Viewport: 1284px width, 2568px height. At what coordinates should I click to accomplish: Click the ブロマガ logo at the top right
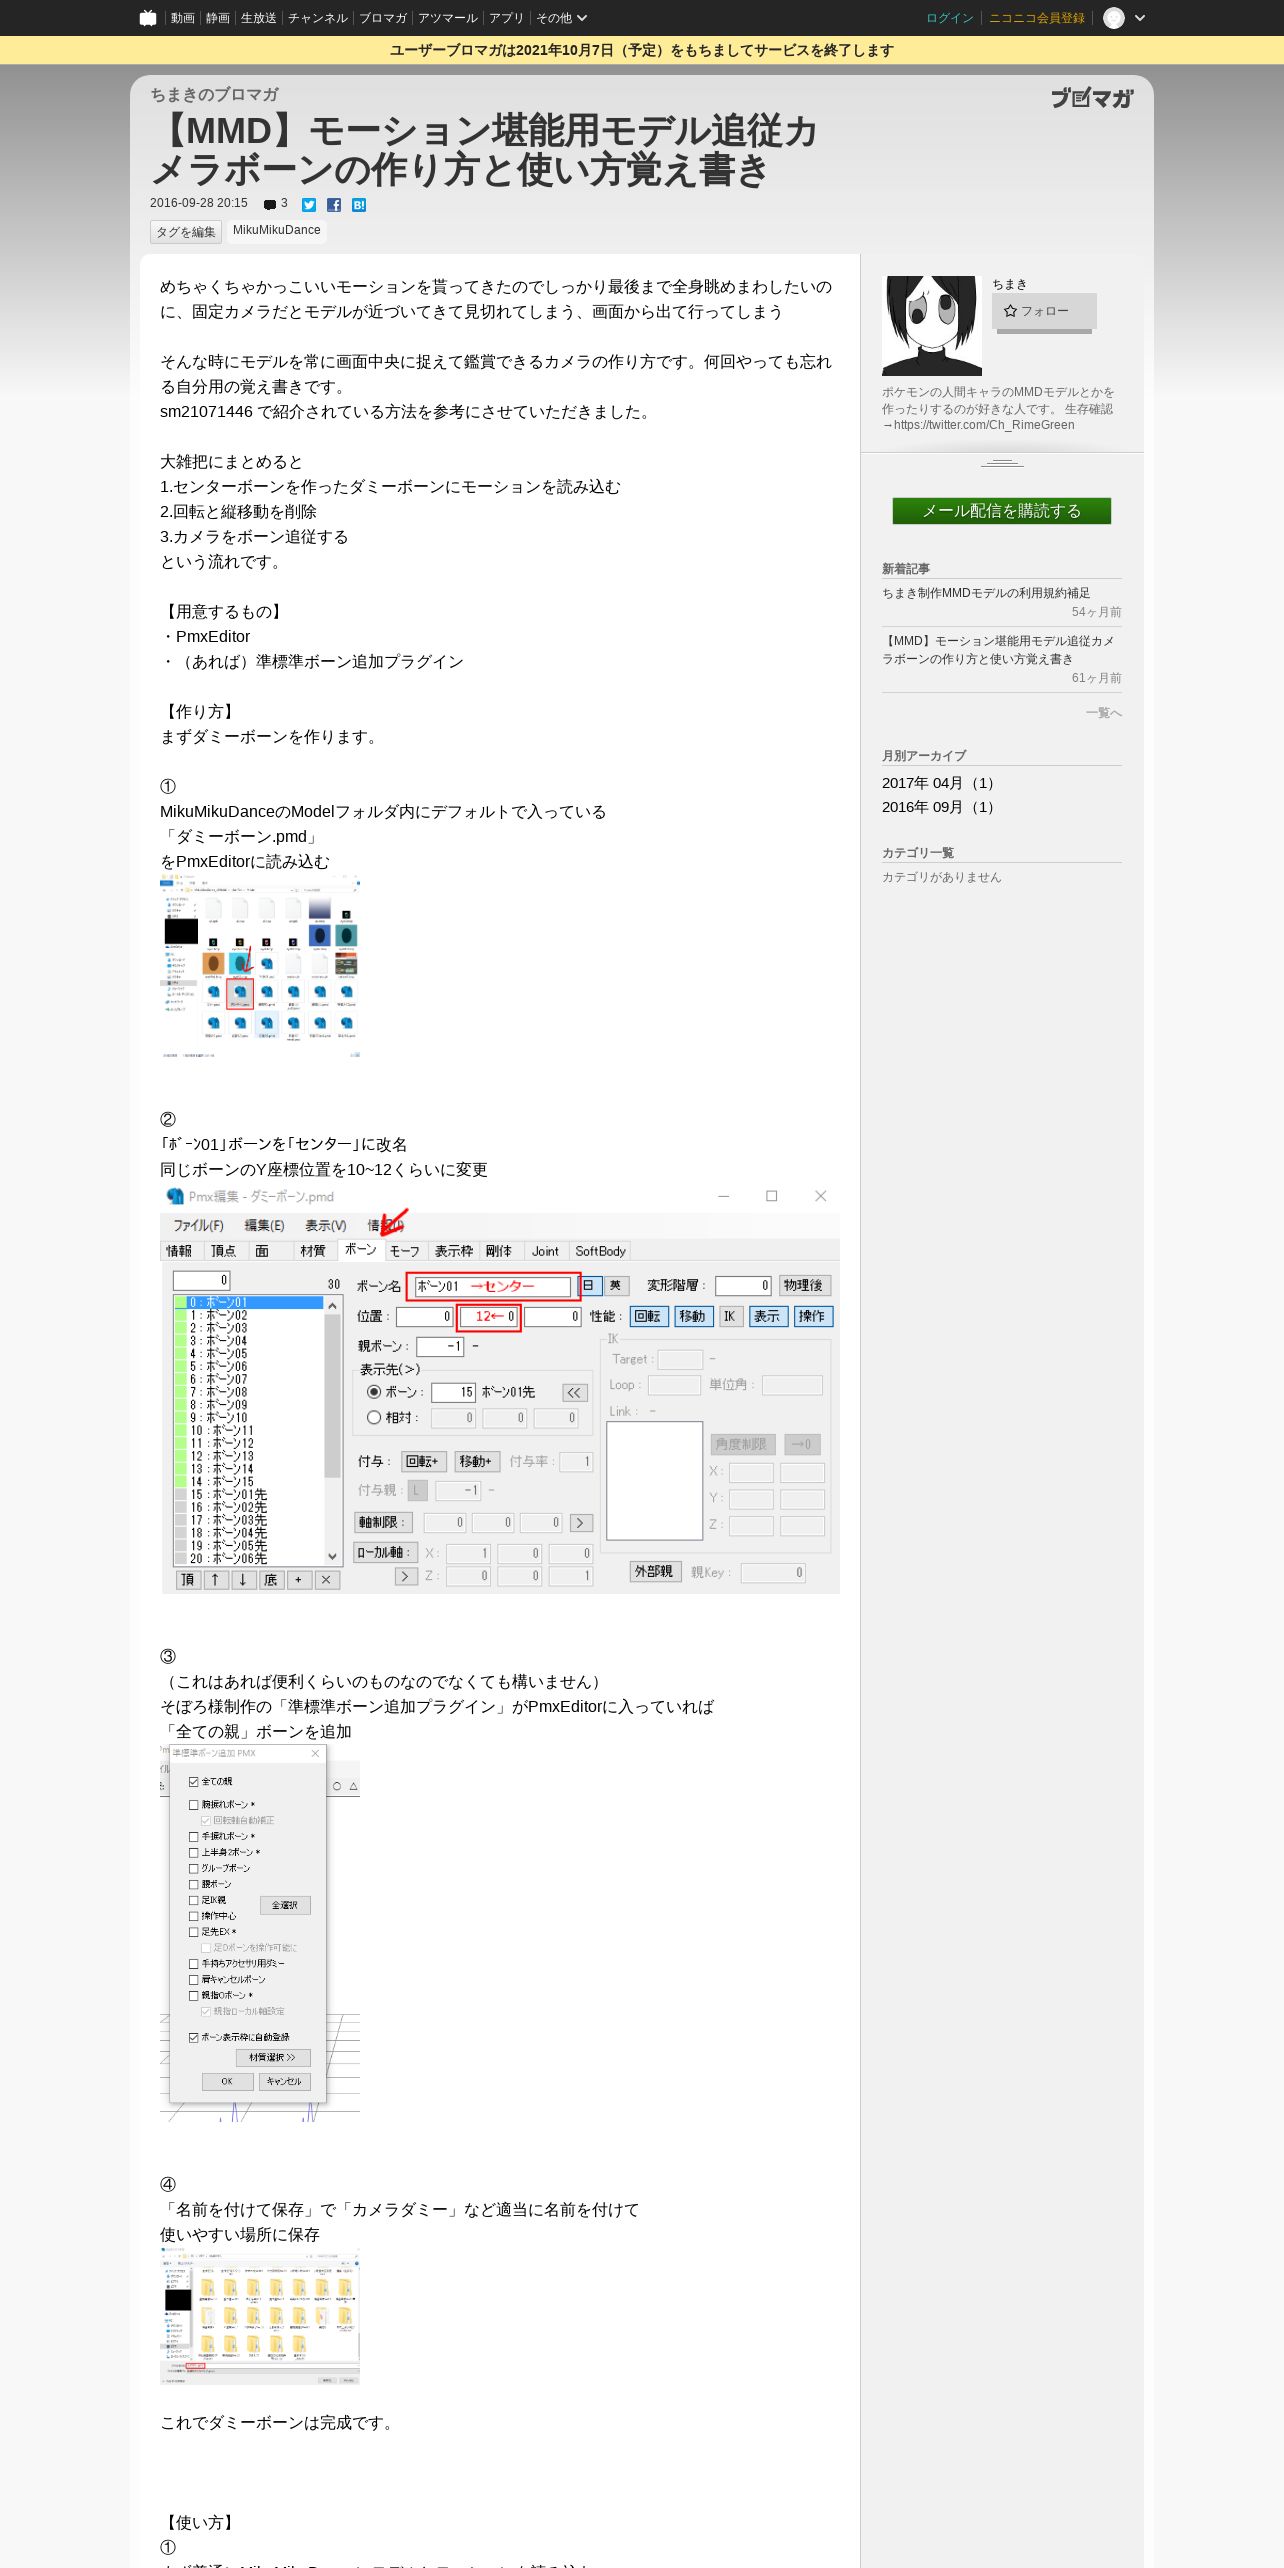click(x=1092, y=98)
